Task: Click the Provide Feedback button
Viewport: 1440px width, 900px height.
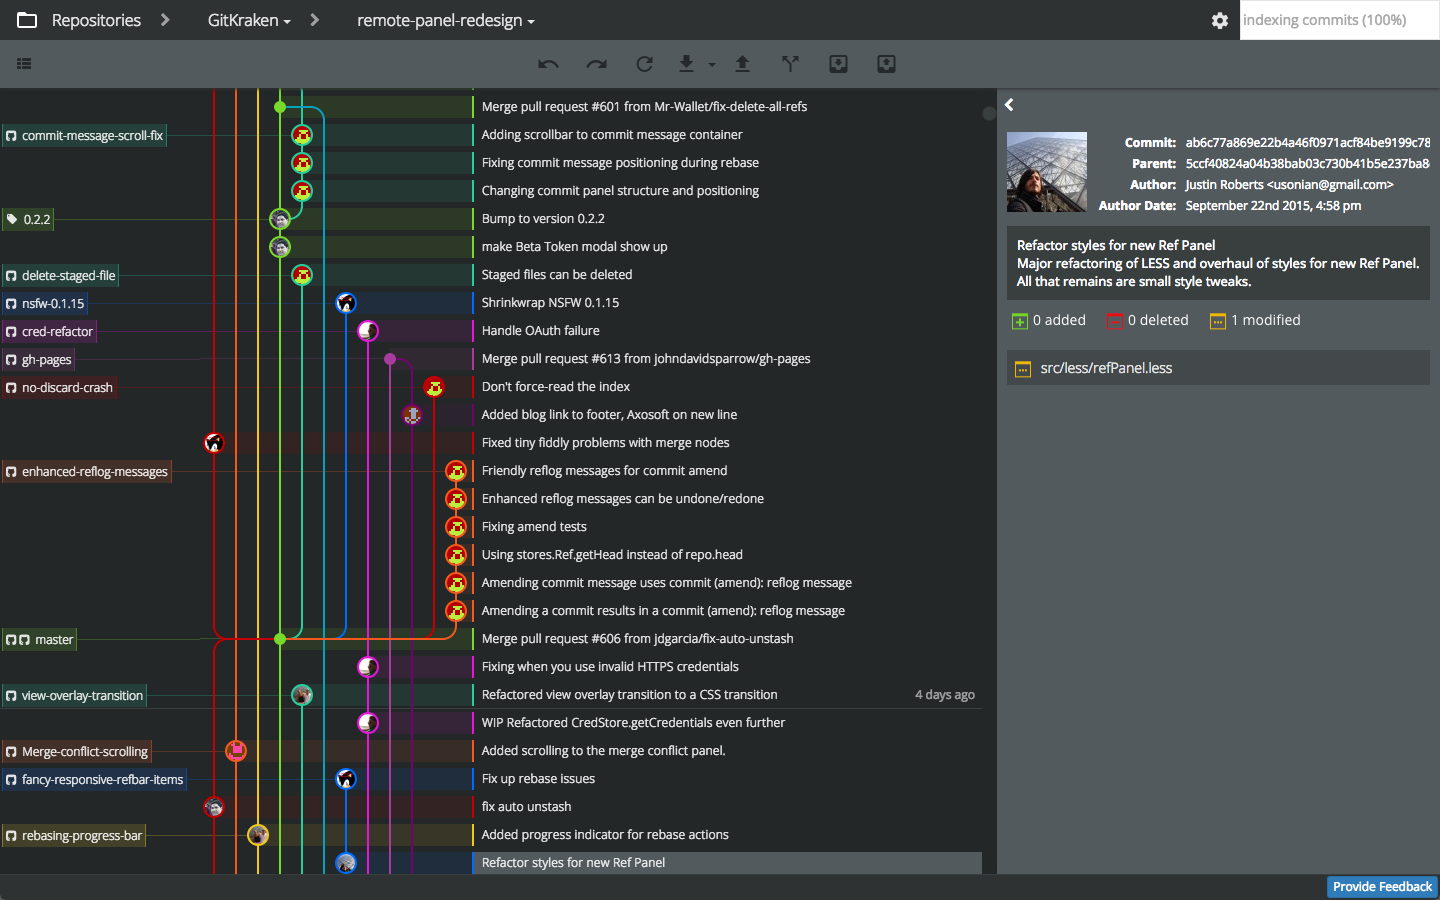Action: (1382, 887)
